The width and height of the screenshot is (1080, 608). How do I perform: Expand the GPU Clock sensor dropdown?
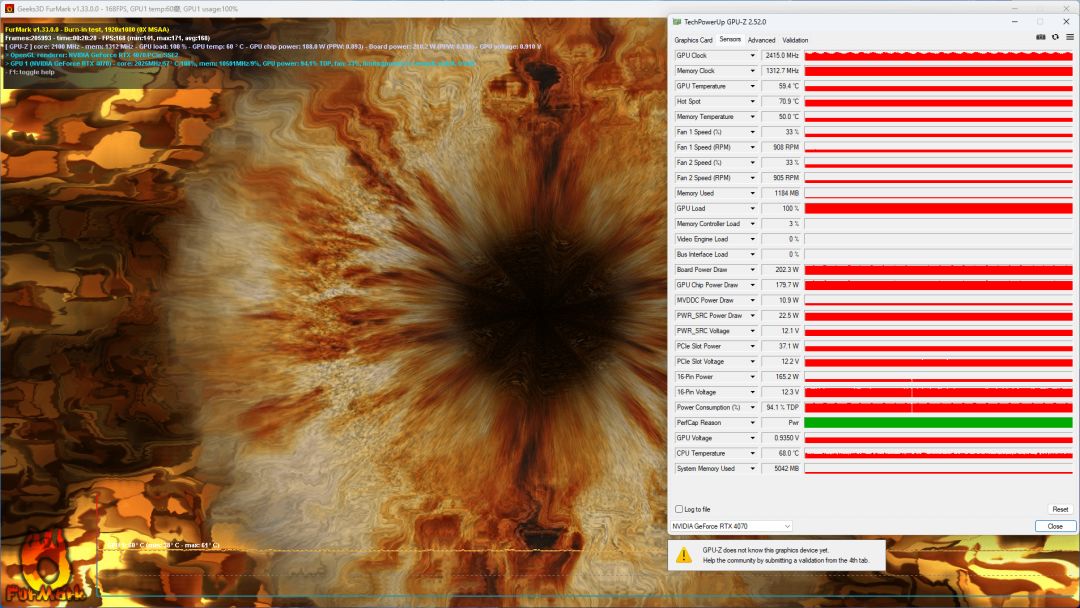click(752, 56)
